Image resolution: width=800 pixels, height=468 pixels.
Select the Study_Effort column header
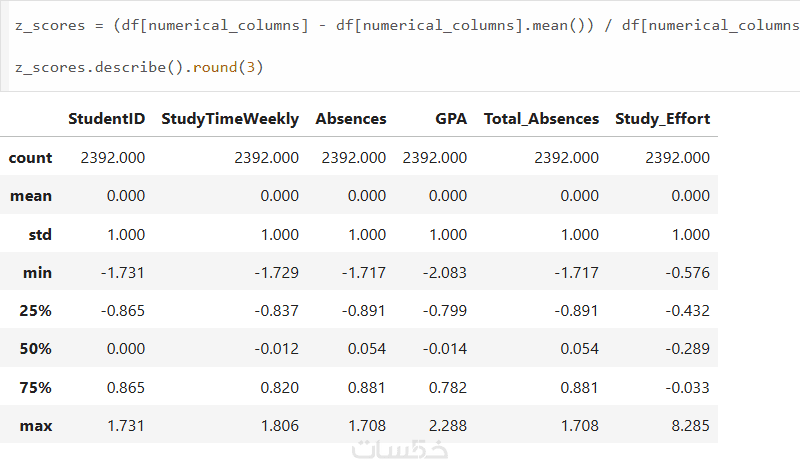pyautogui.click(x=662, y=118)
